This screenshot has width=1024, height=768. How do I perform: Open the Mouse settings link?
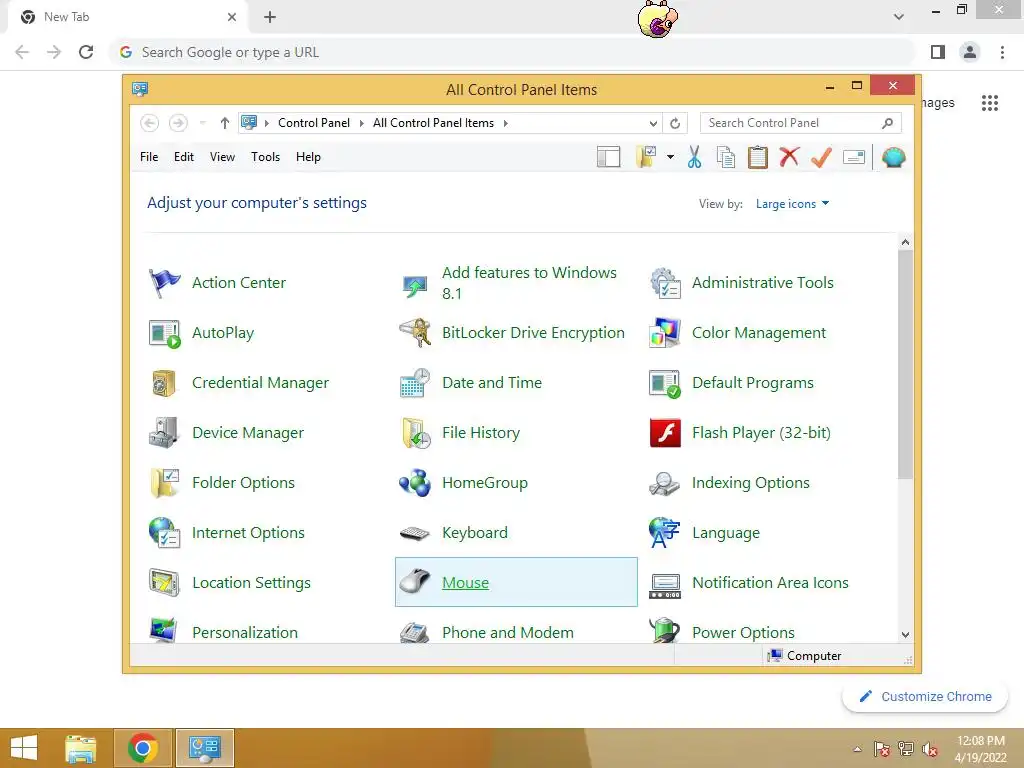point(465,583)
